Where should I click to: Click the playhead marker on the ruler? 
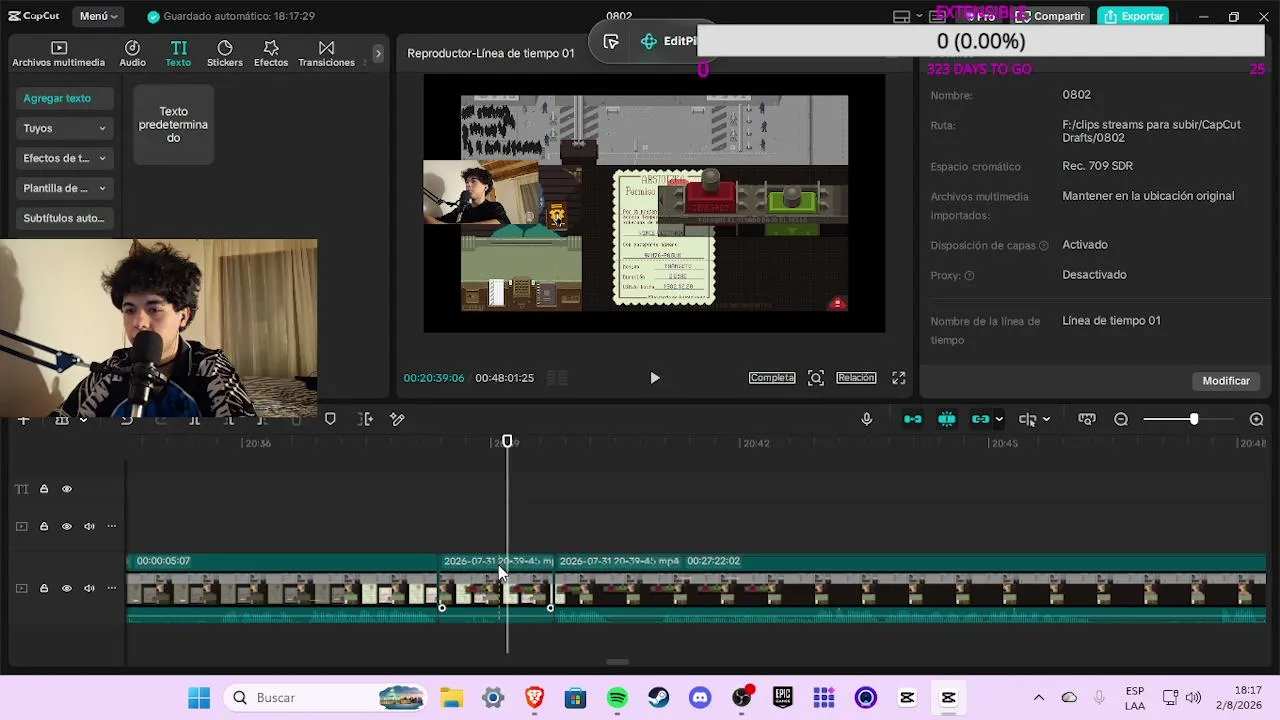[507, 442]
